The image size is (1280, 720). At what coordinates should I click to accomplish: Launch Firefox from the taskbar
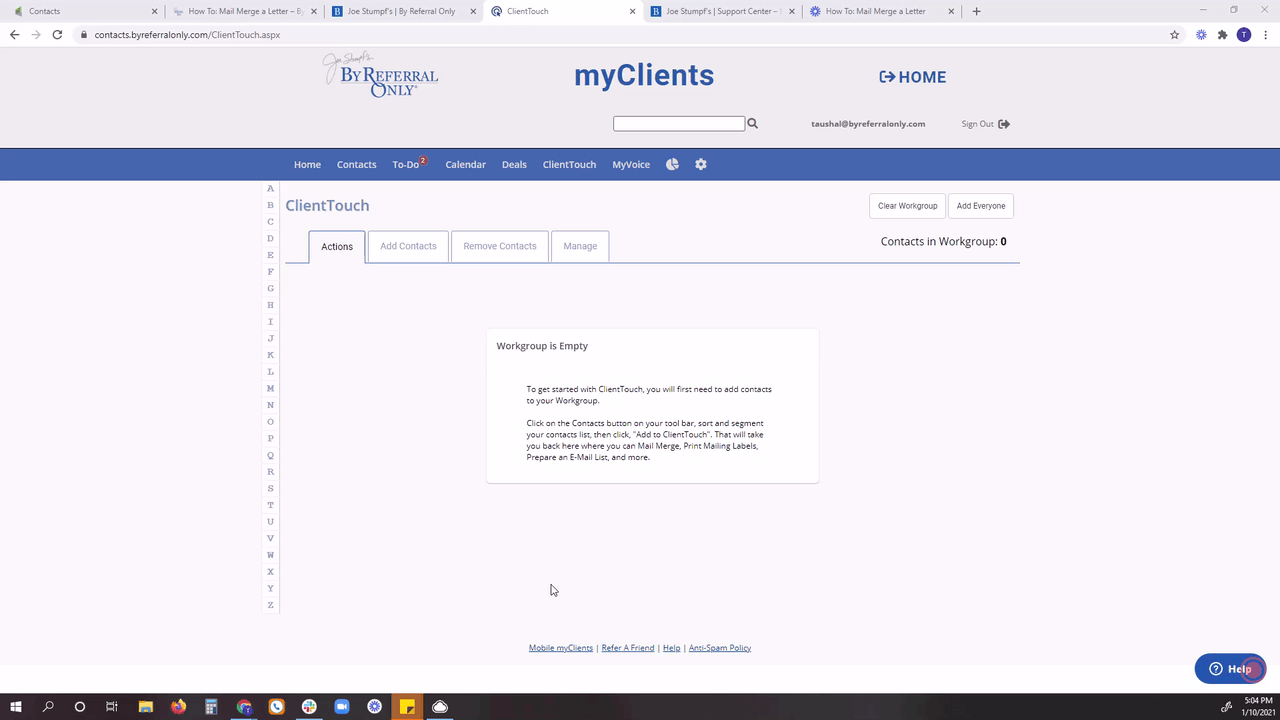179,707
